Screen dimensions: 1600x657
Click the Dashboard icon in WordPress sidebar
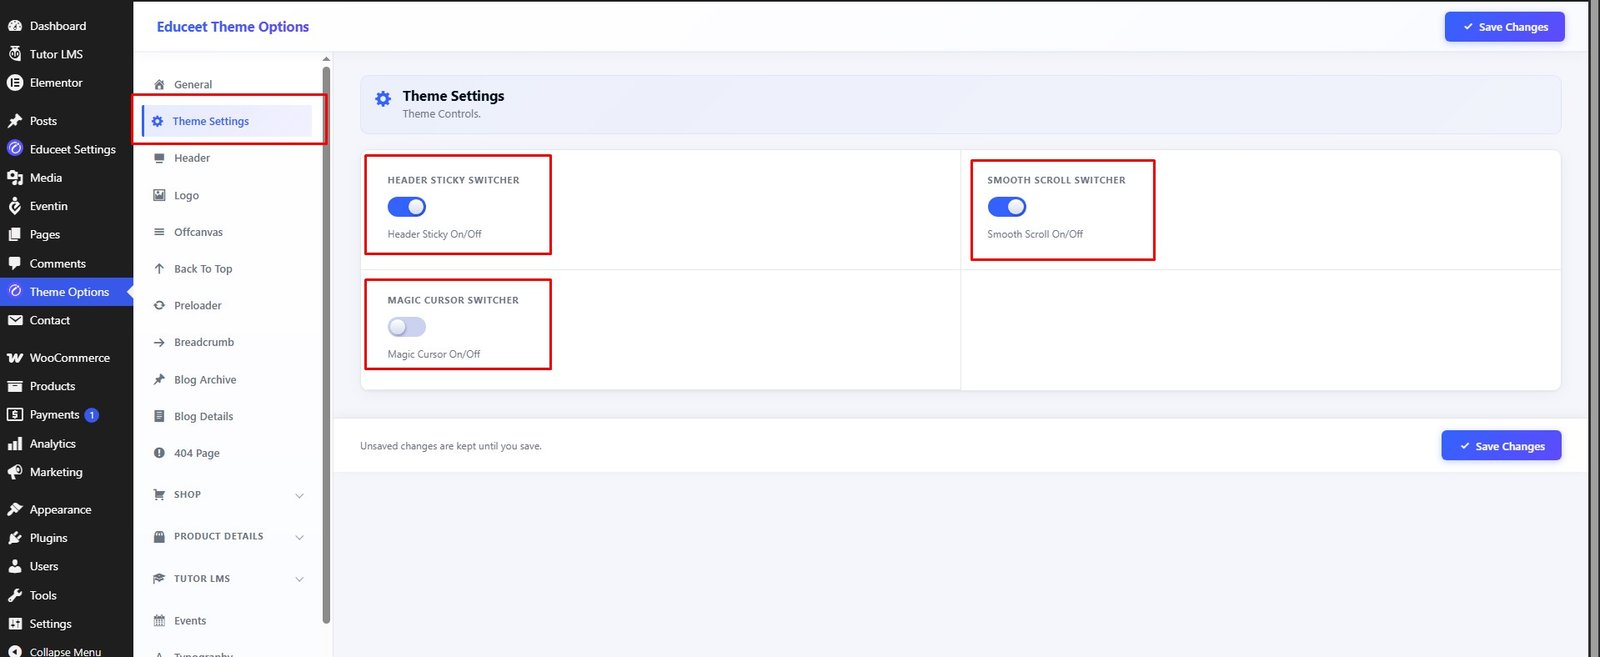pos(15,26)
